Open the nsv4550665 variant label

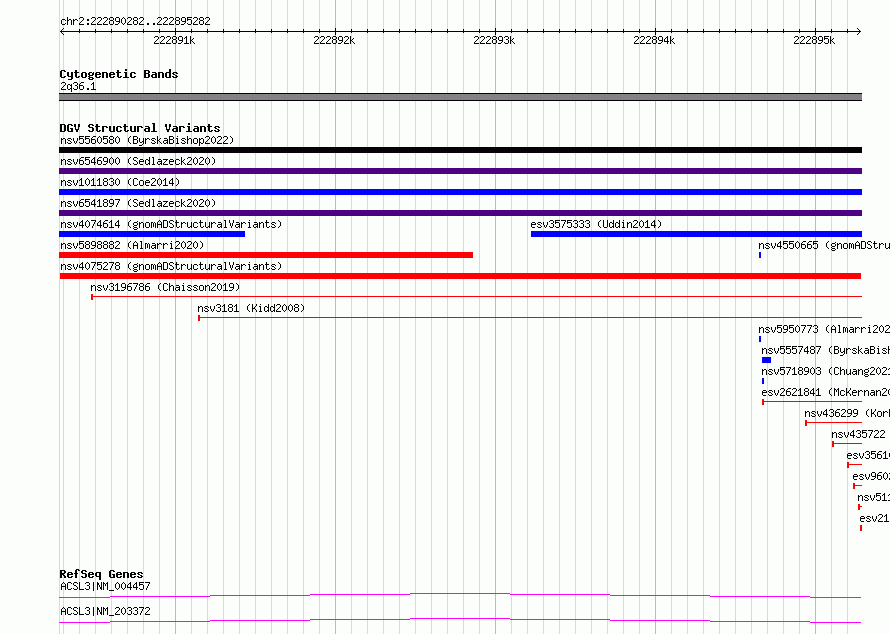tap(824, 245)
